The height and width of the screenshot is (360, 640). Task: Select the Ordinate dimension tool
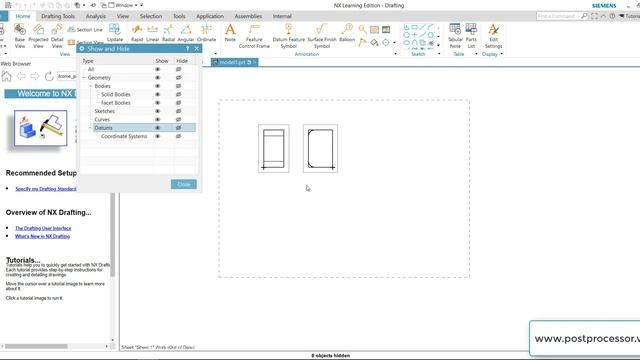[x=207, y=33]
